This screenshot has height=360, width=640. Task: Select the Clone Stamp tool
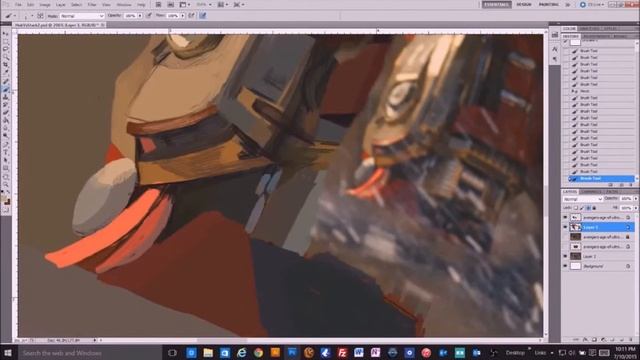(6, 97)
